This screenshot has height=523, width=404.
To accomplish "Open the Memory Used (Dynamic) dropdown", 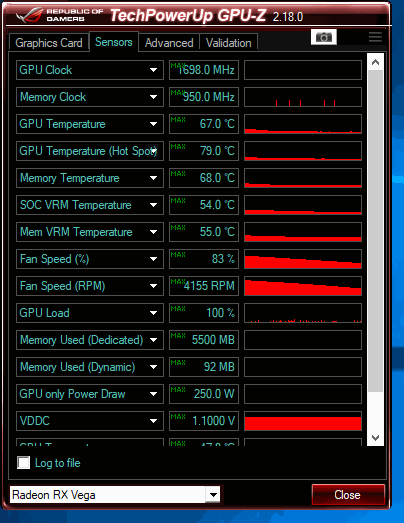I will pyautogui.click(x=153, y=367).
